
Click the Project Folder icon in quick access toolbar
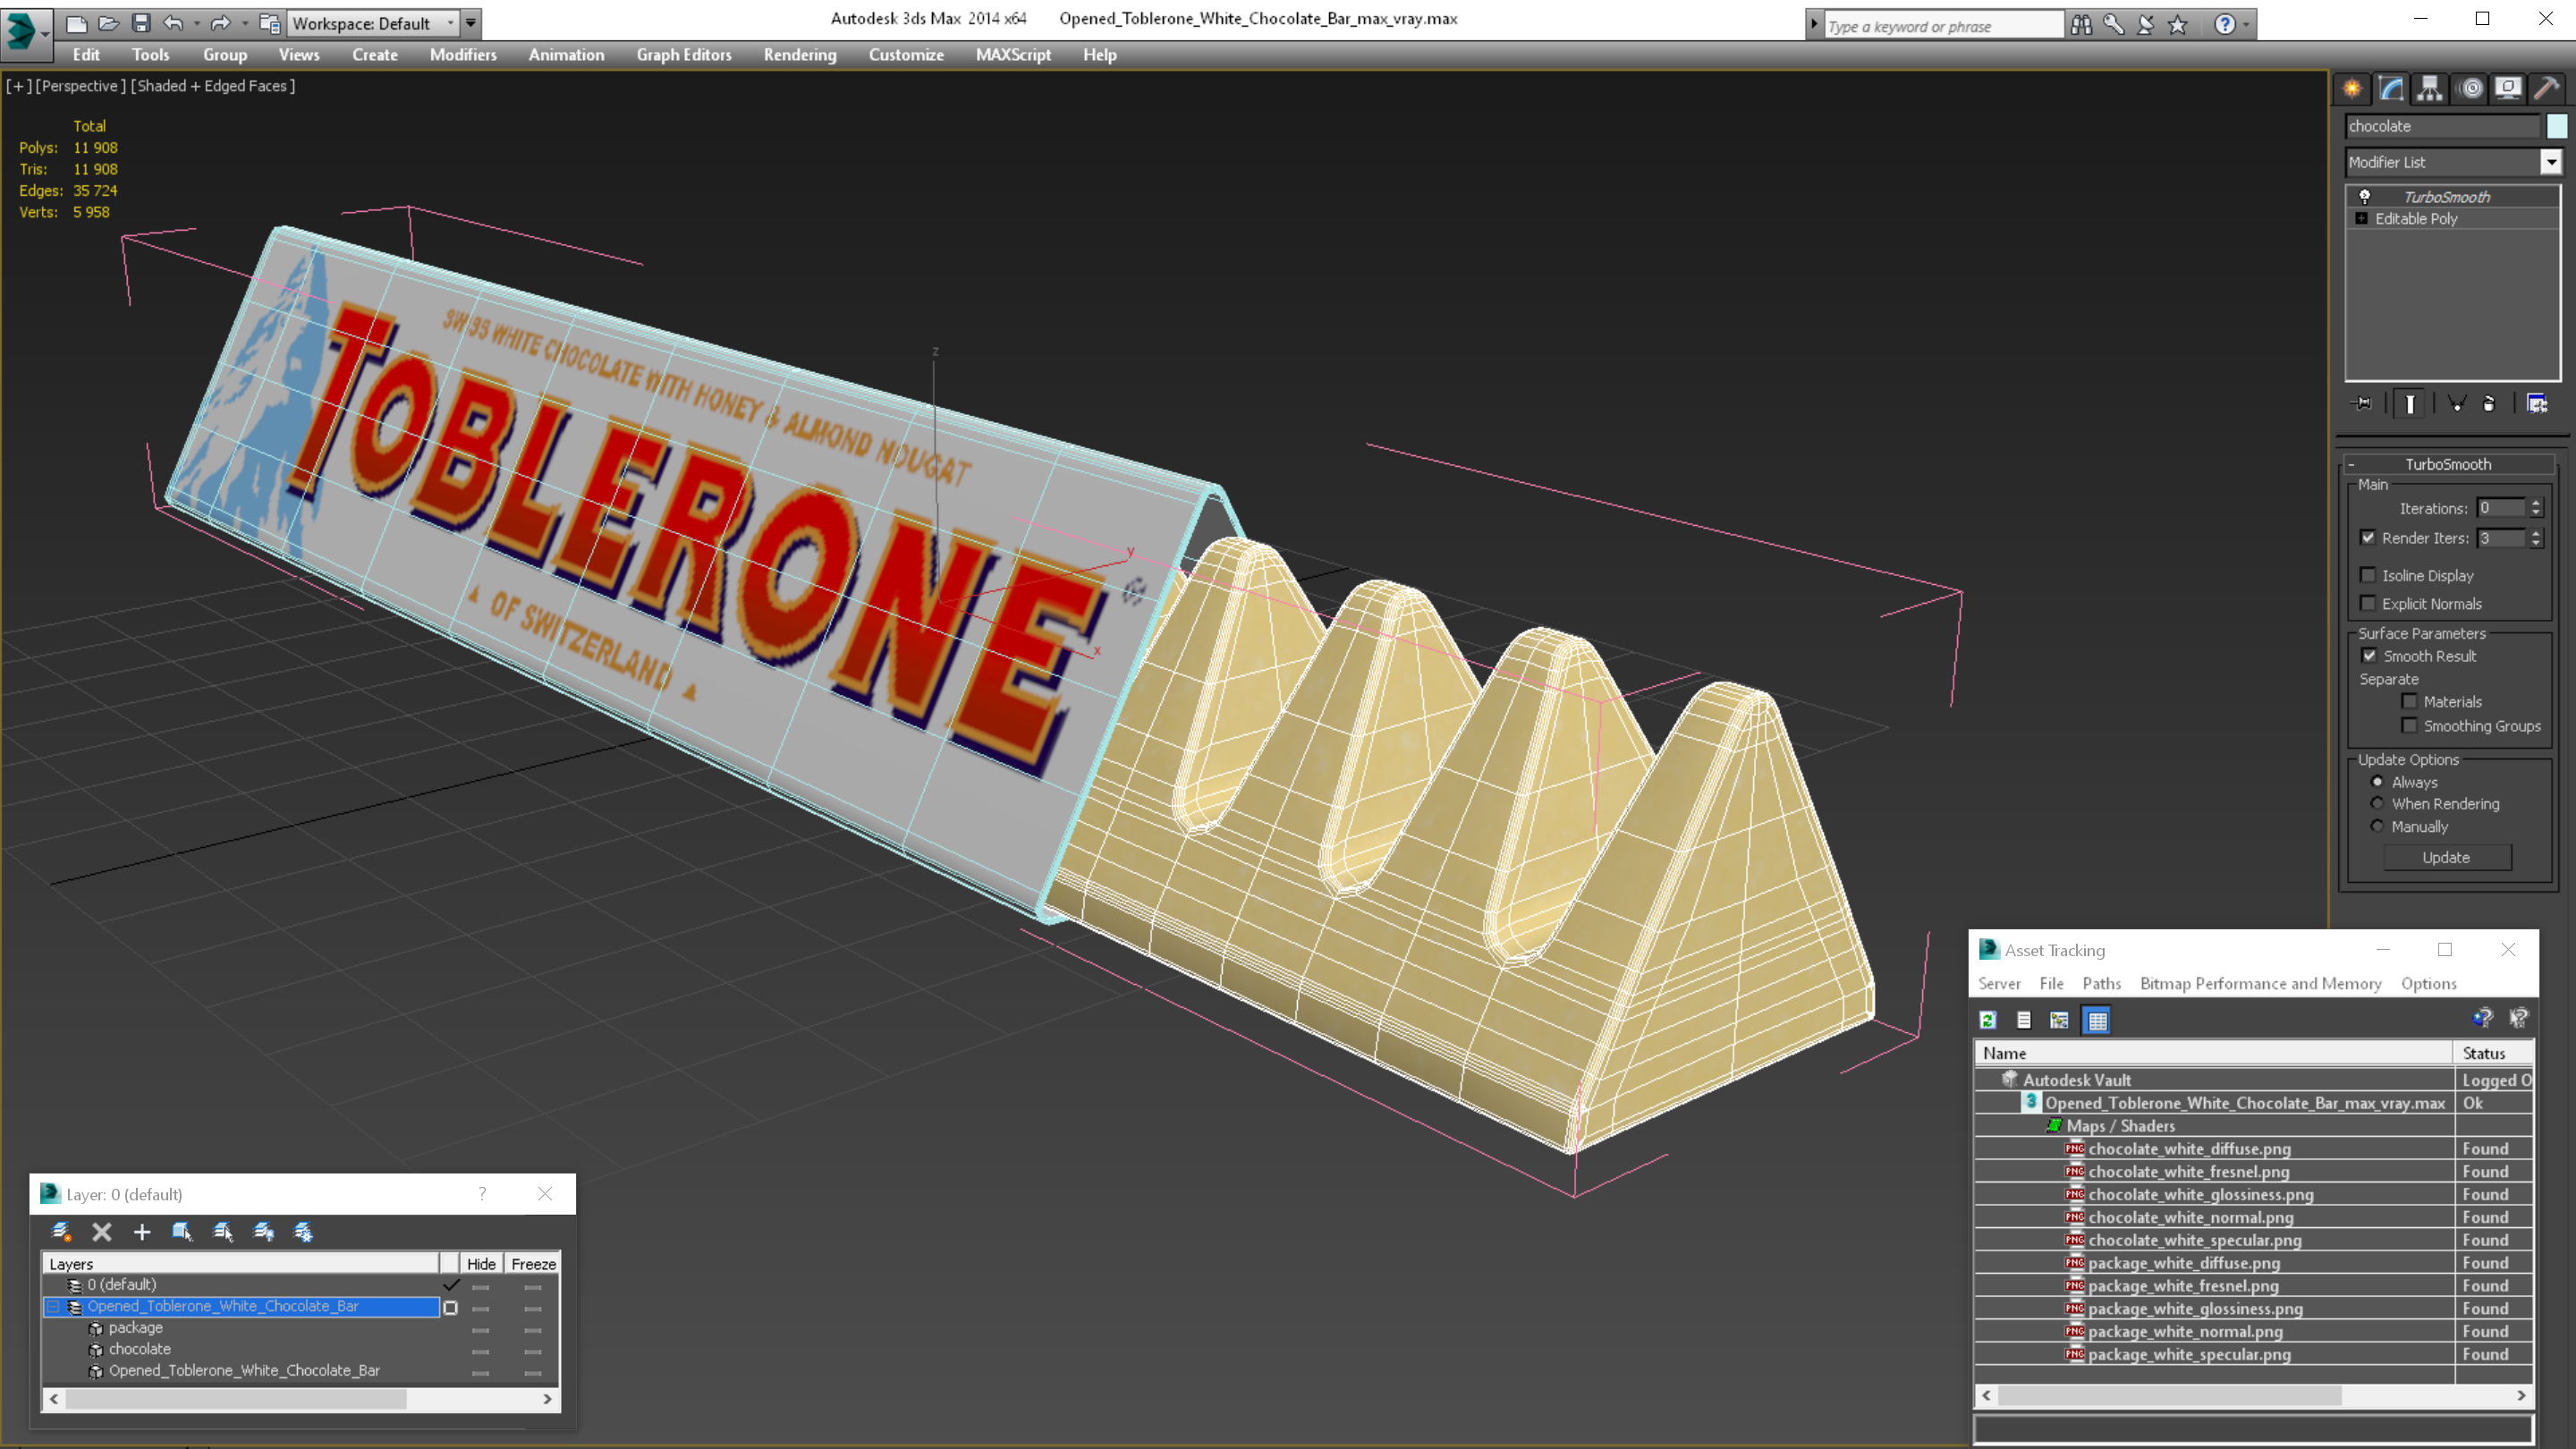[x=270, y=23]
